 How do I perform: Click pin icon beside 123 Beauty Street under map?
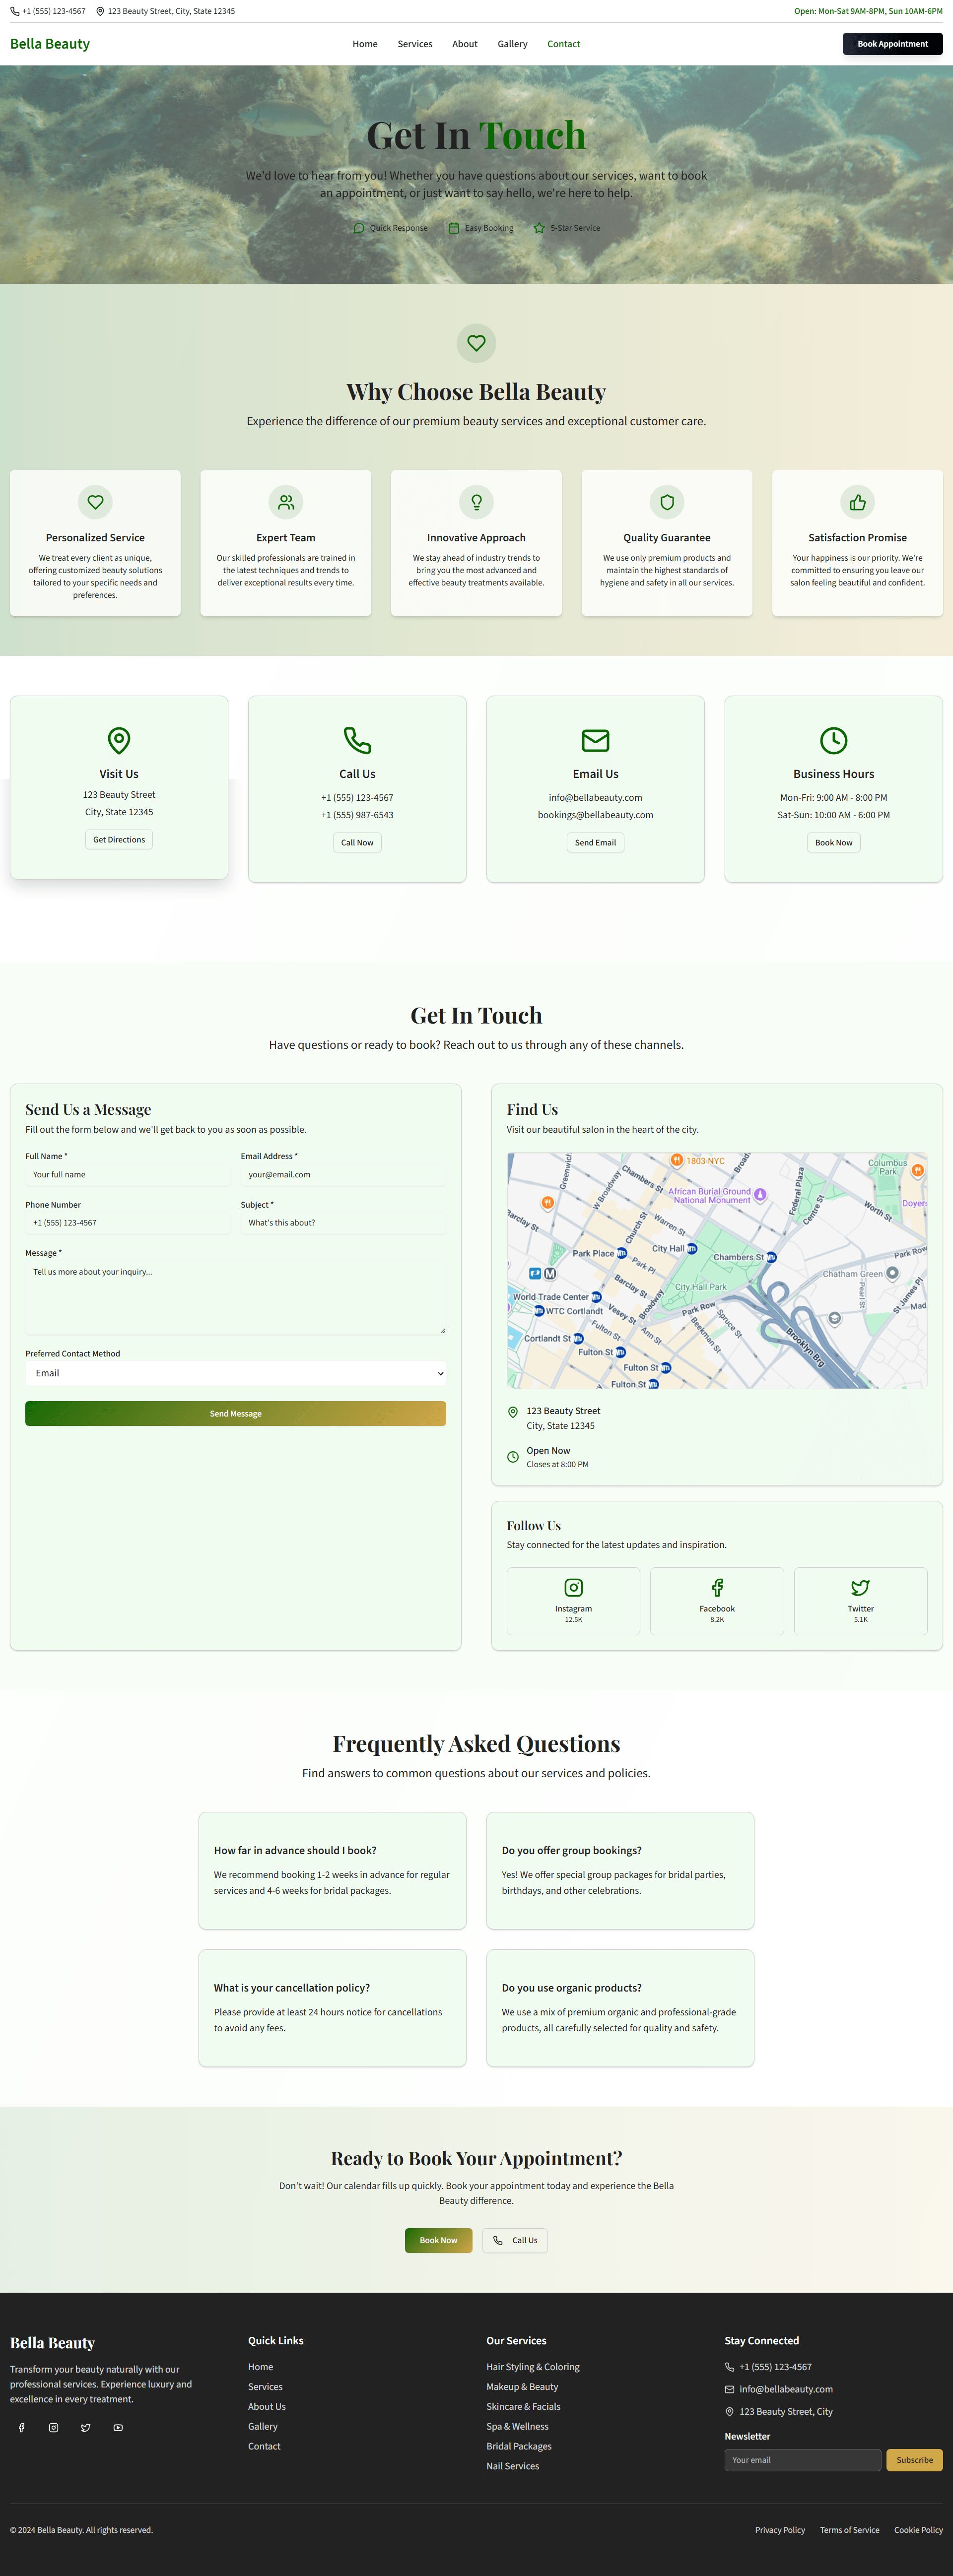coord(513,1412)
